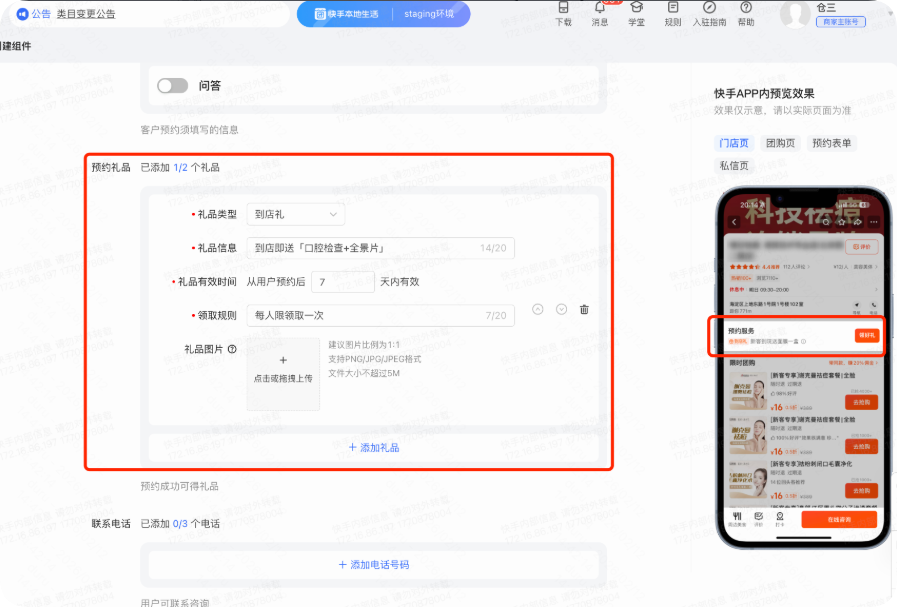The height and width of the screenshot is (607, 897).
Task: Open the 入驻指南 guide compass icon
Action: tap(709, 7)
